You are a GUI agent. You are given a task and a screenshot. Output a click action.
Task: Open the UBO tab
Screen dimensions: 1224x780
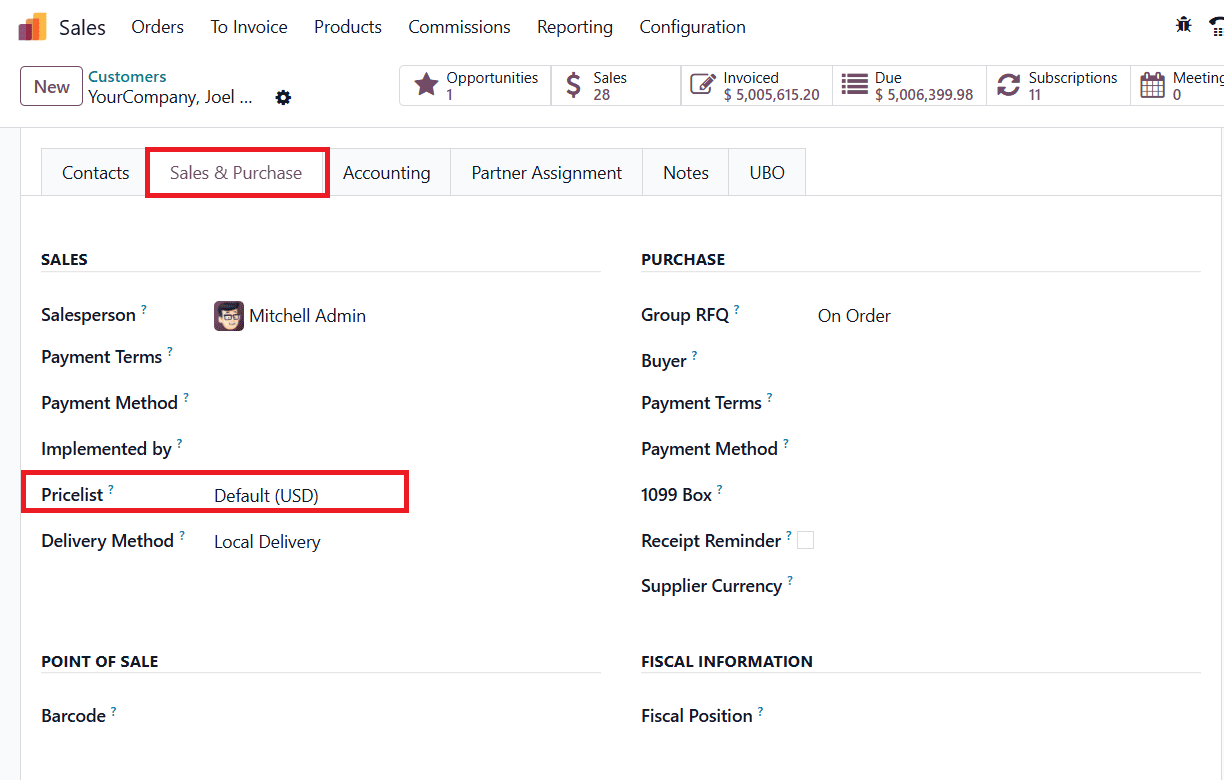tap(766, 172)
